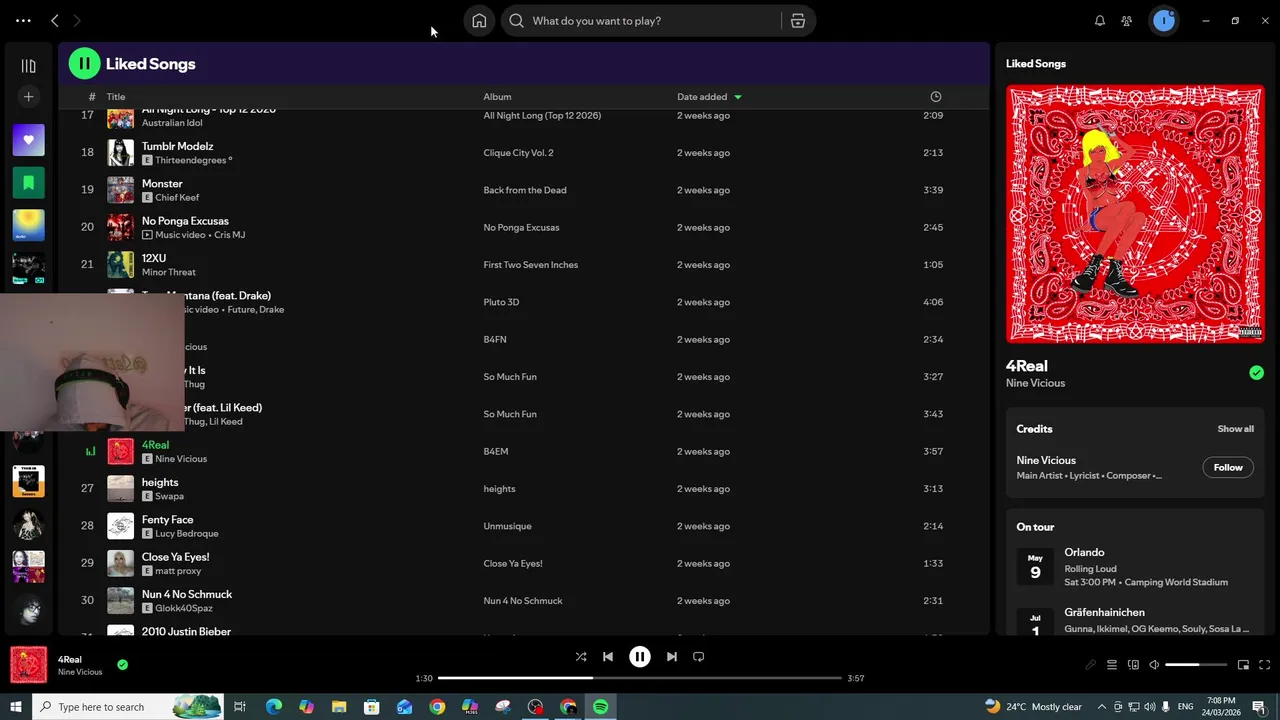Open the Browse icon in search bar

[x=798, y=21]
